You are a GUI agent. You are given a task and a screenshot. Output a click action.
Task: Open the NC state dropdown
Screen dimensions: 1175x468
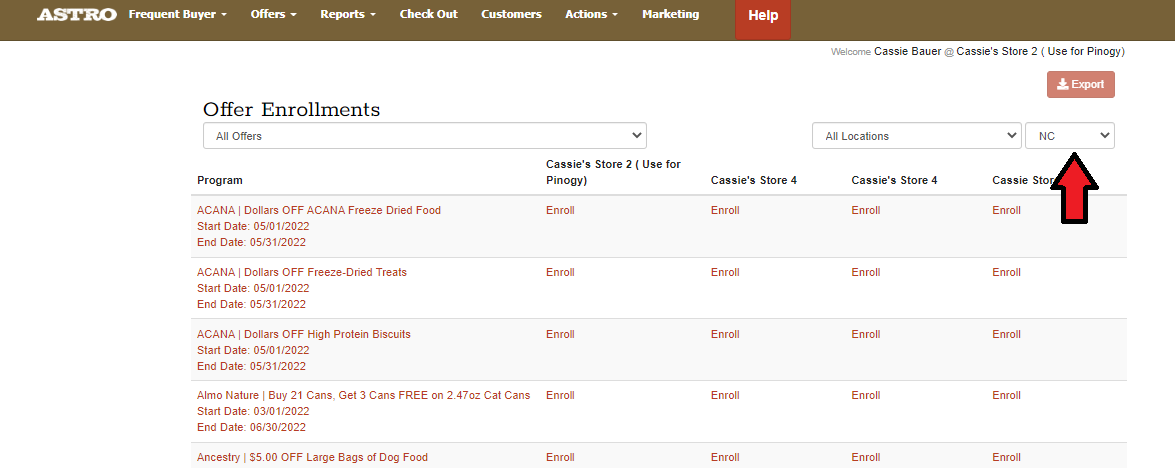point(1069,136)
